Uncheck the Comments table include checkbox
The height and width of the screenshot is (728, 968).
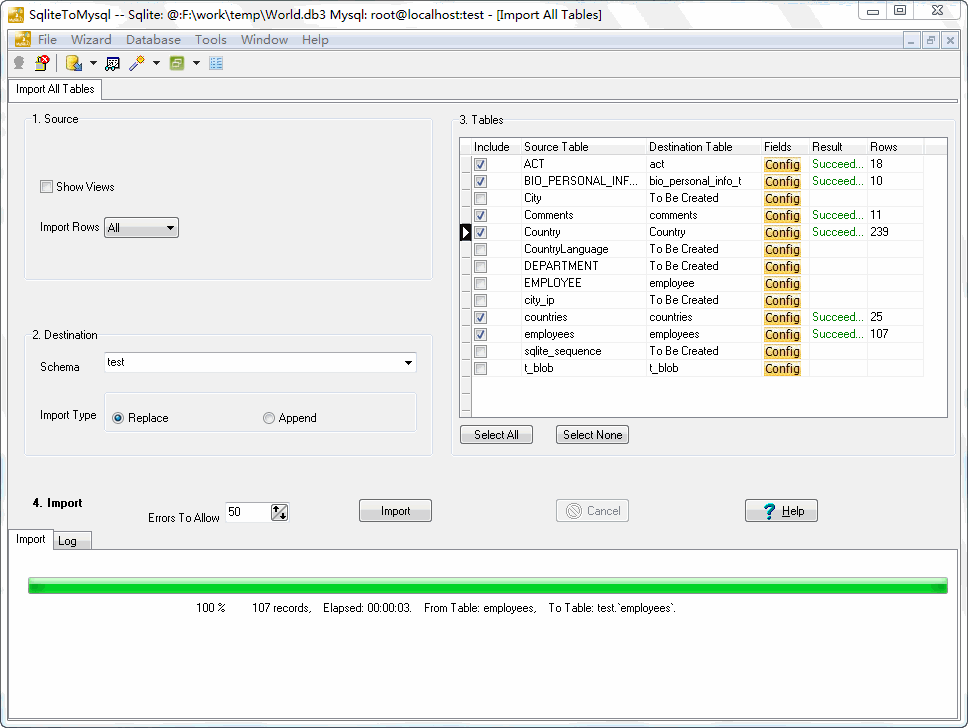point(480,215)
